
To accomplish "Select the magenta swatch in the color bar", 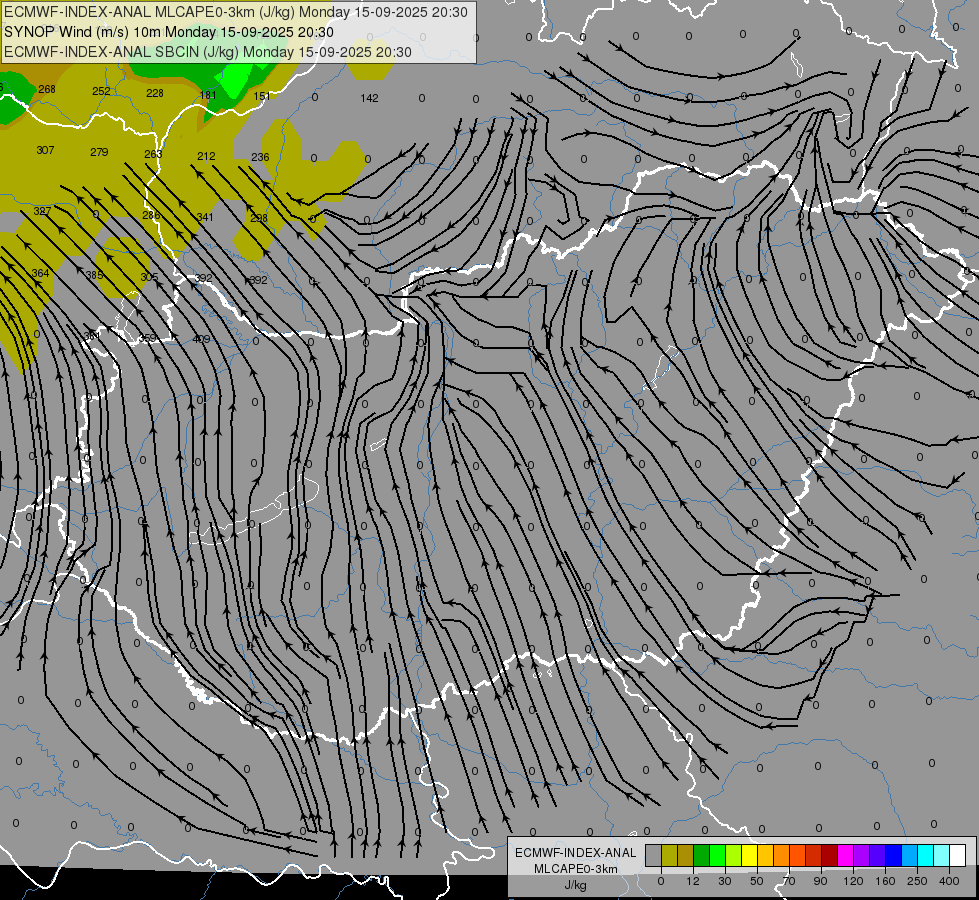I will pos(846,855).
